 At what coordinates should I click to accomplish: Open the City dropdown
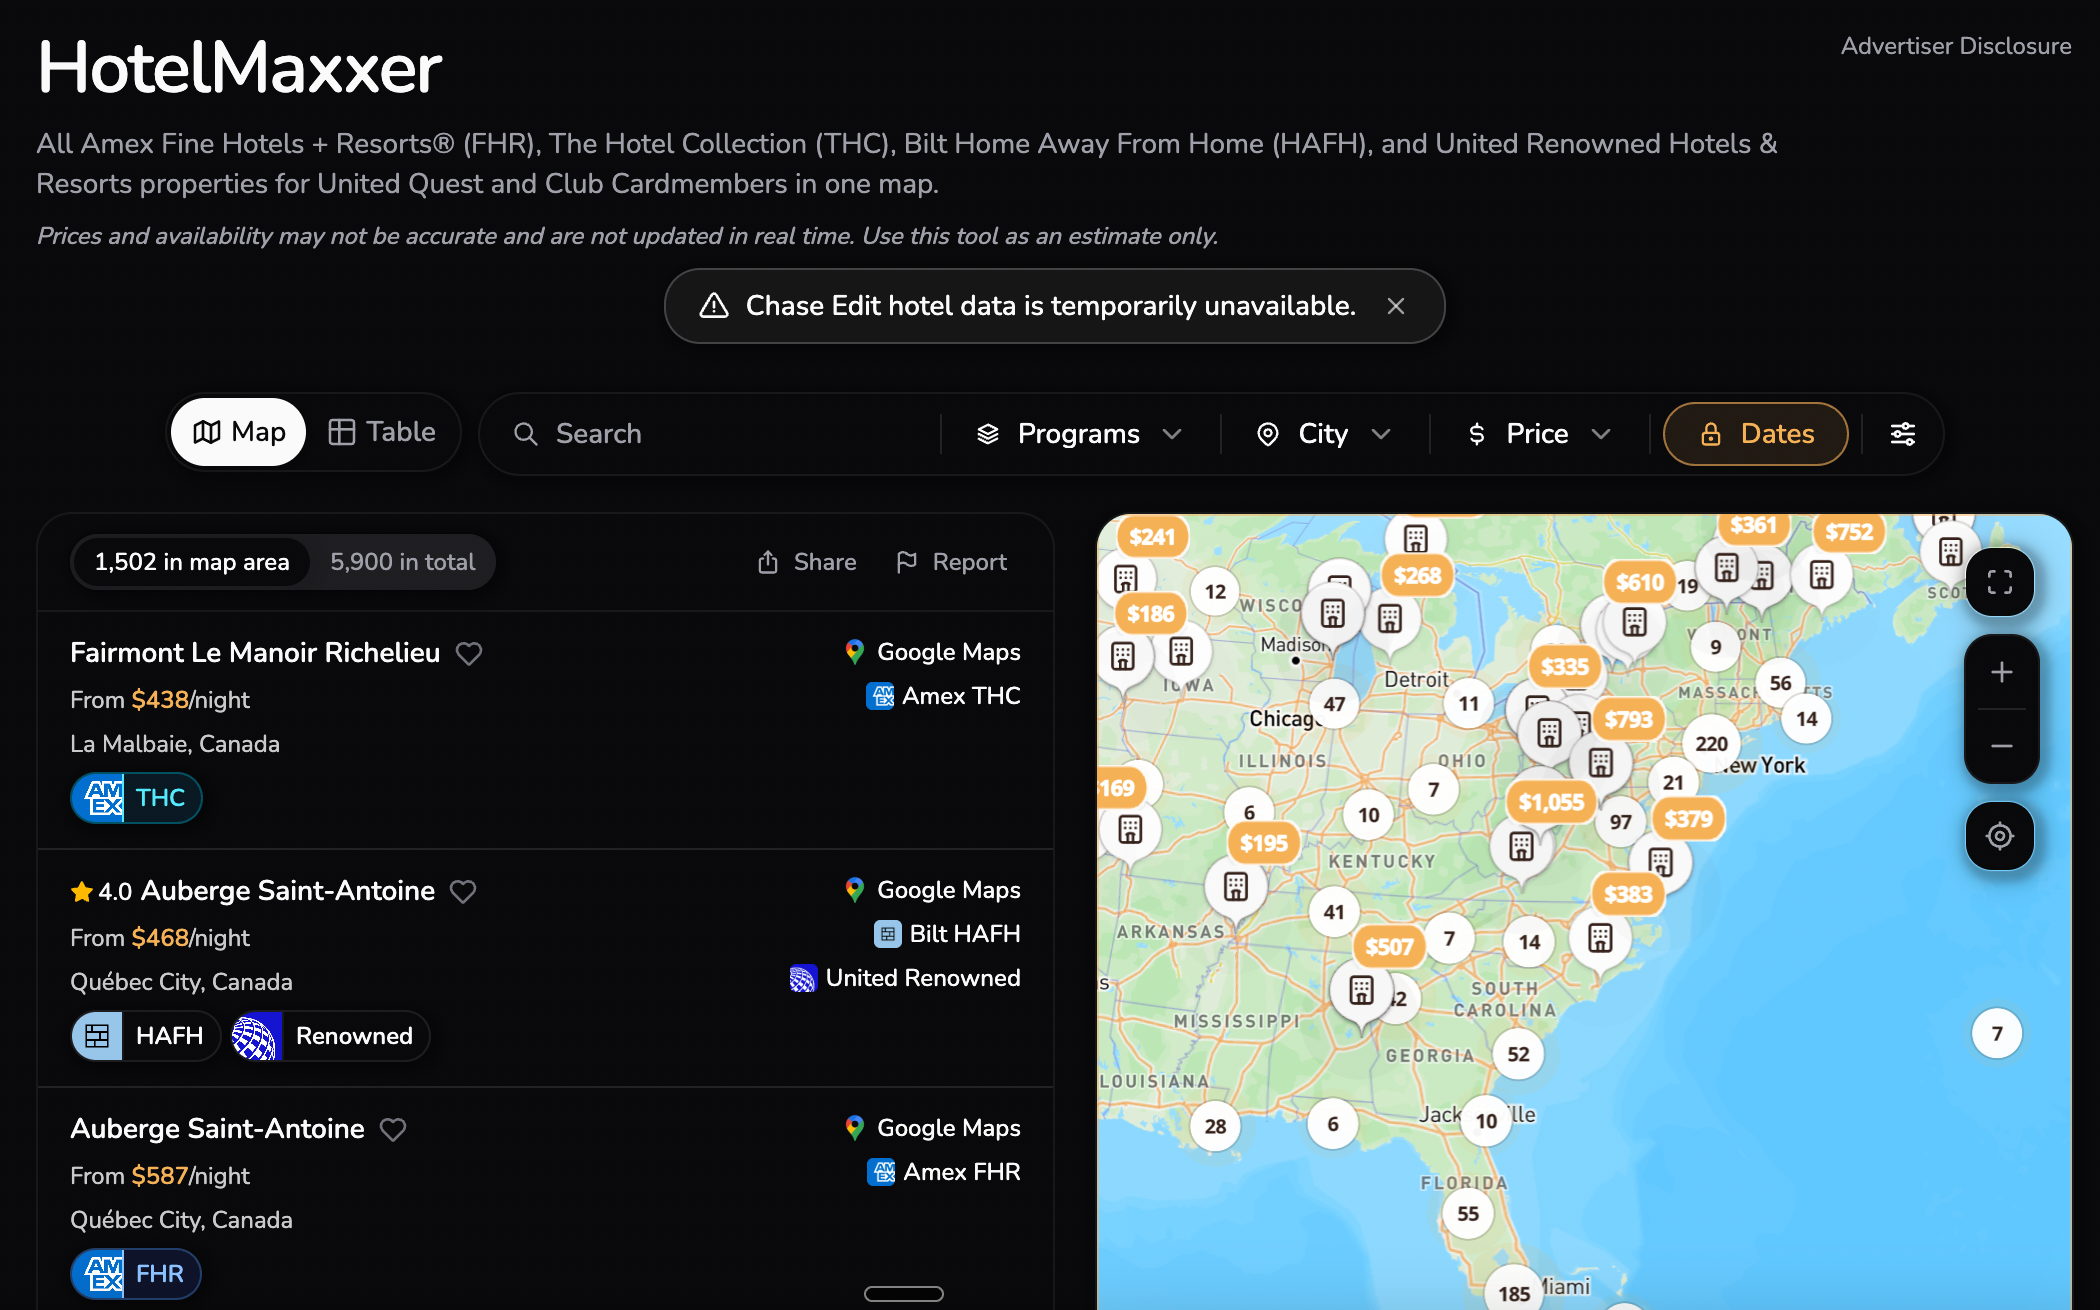tap(1324, 434)
